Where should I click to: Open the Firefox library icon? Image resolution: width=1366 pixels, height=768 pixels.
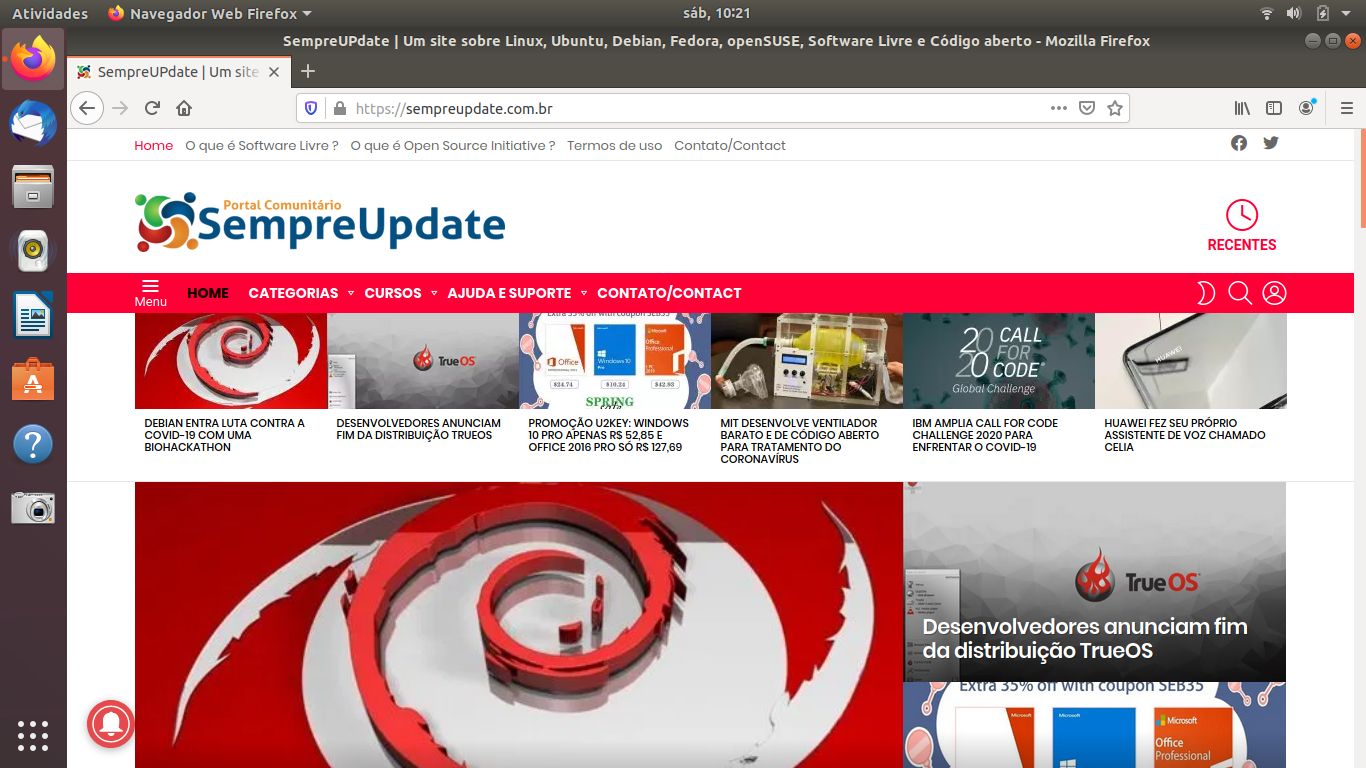(x=1242, y=108)
